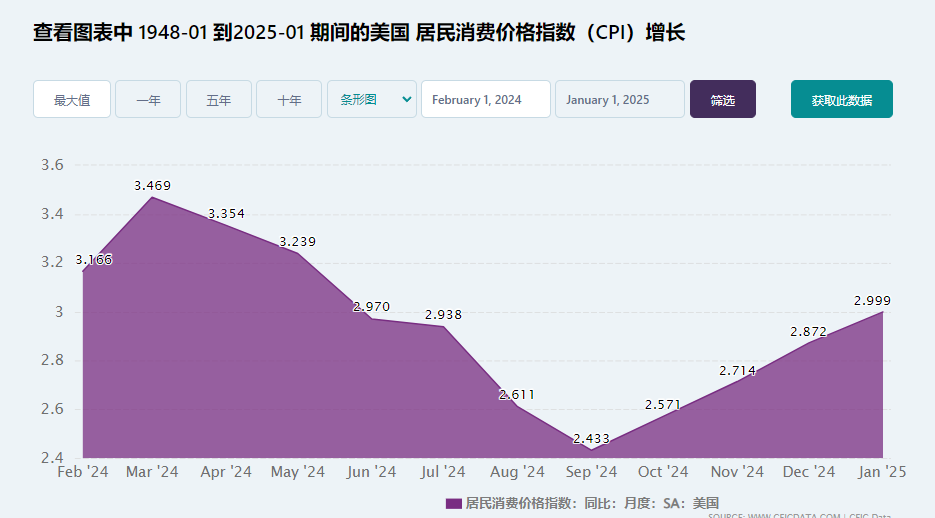Screen dimensions: 935x518
Task: Click the 最大值 range button
Action: 72,100
